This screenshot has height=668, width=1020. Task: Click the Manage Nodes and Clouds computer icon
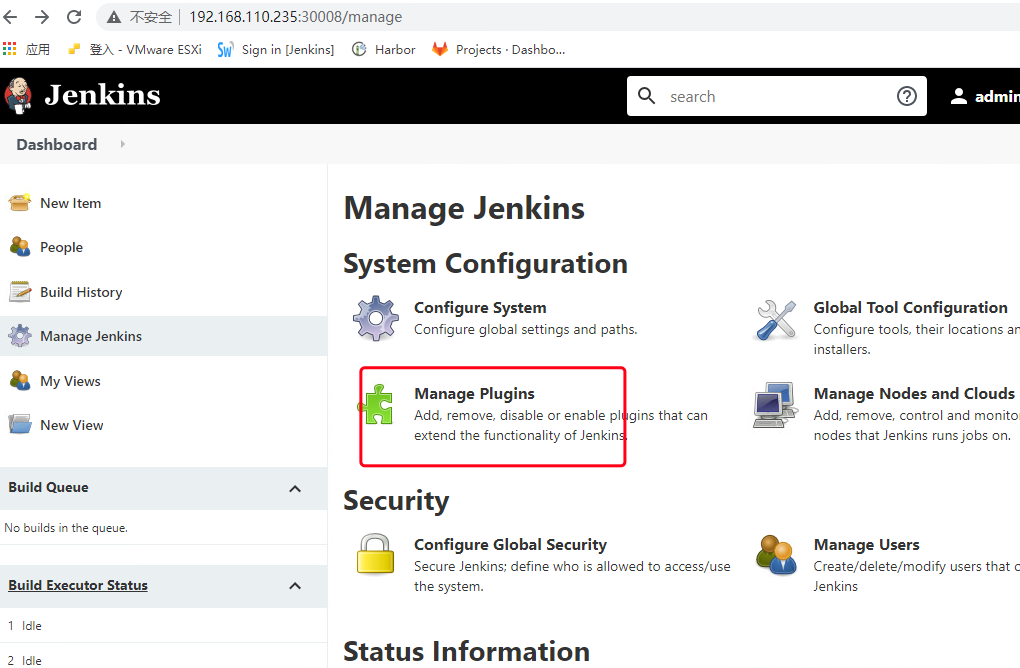[775, 405]
